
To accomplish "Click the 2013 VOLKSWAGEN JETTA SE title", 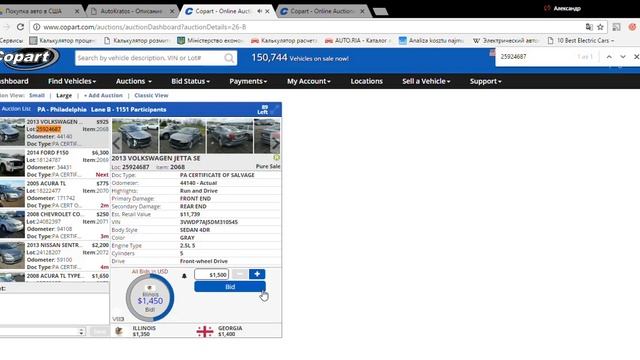I will click(x=156, y=158).
